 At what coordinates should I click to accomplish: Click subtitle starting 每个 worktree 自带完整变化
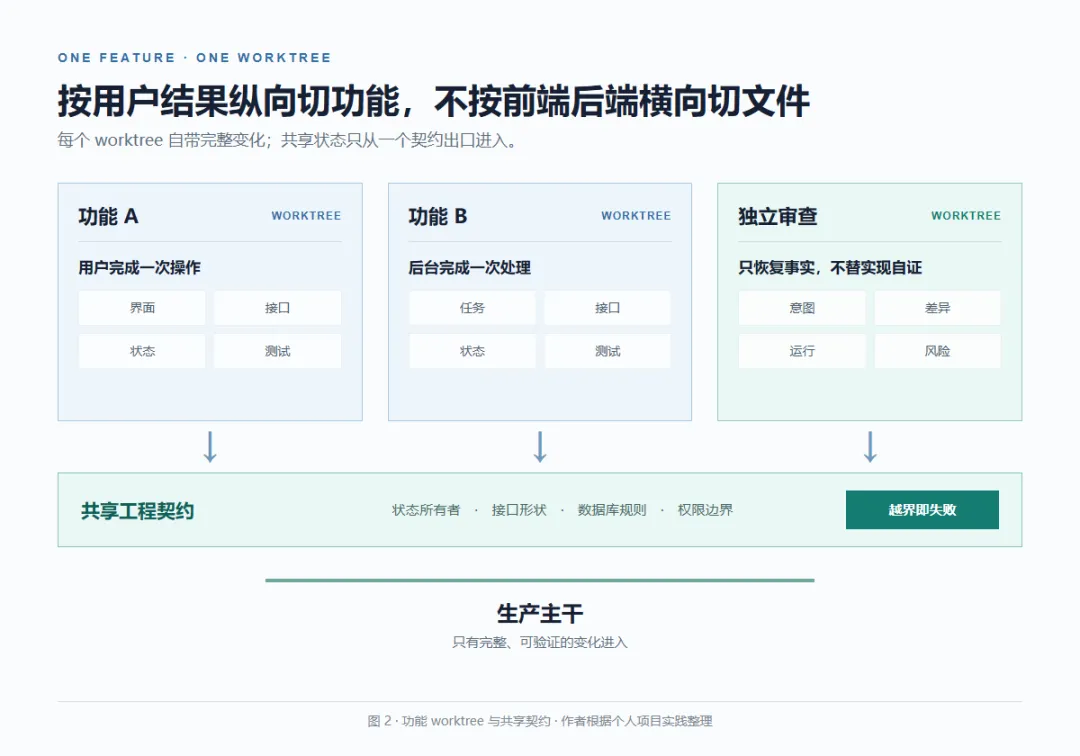coord(287,140)
